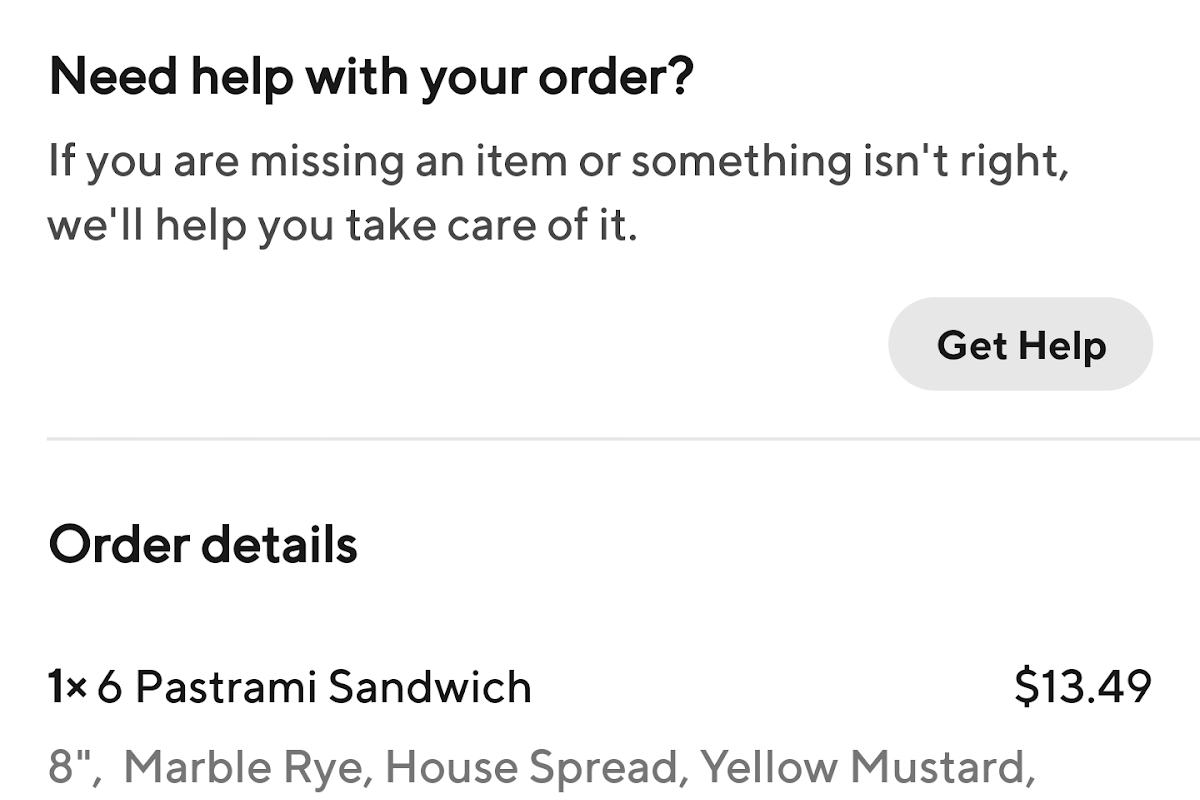
Task: Click the phrase 'something isn't right'
Action: coord(850,162)
